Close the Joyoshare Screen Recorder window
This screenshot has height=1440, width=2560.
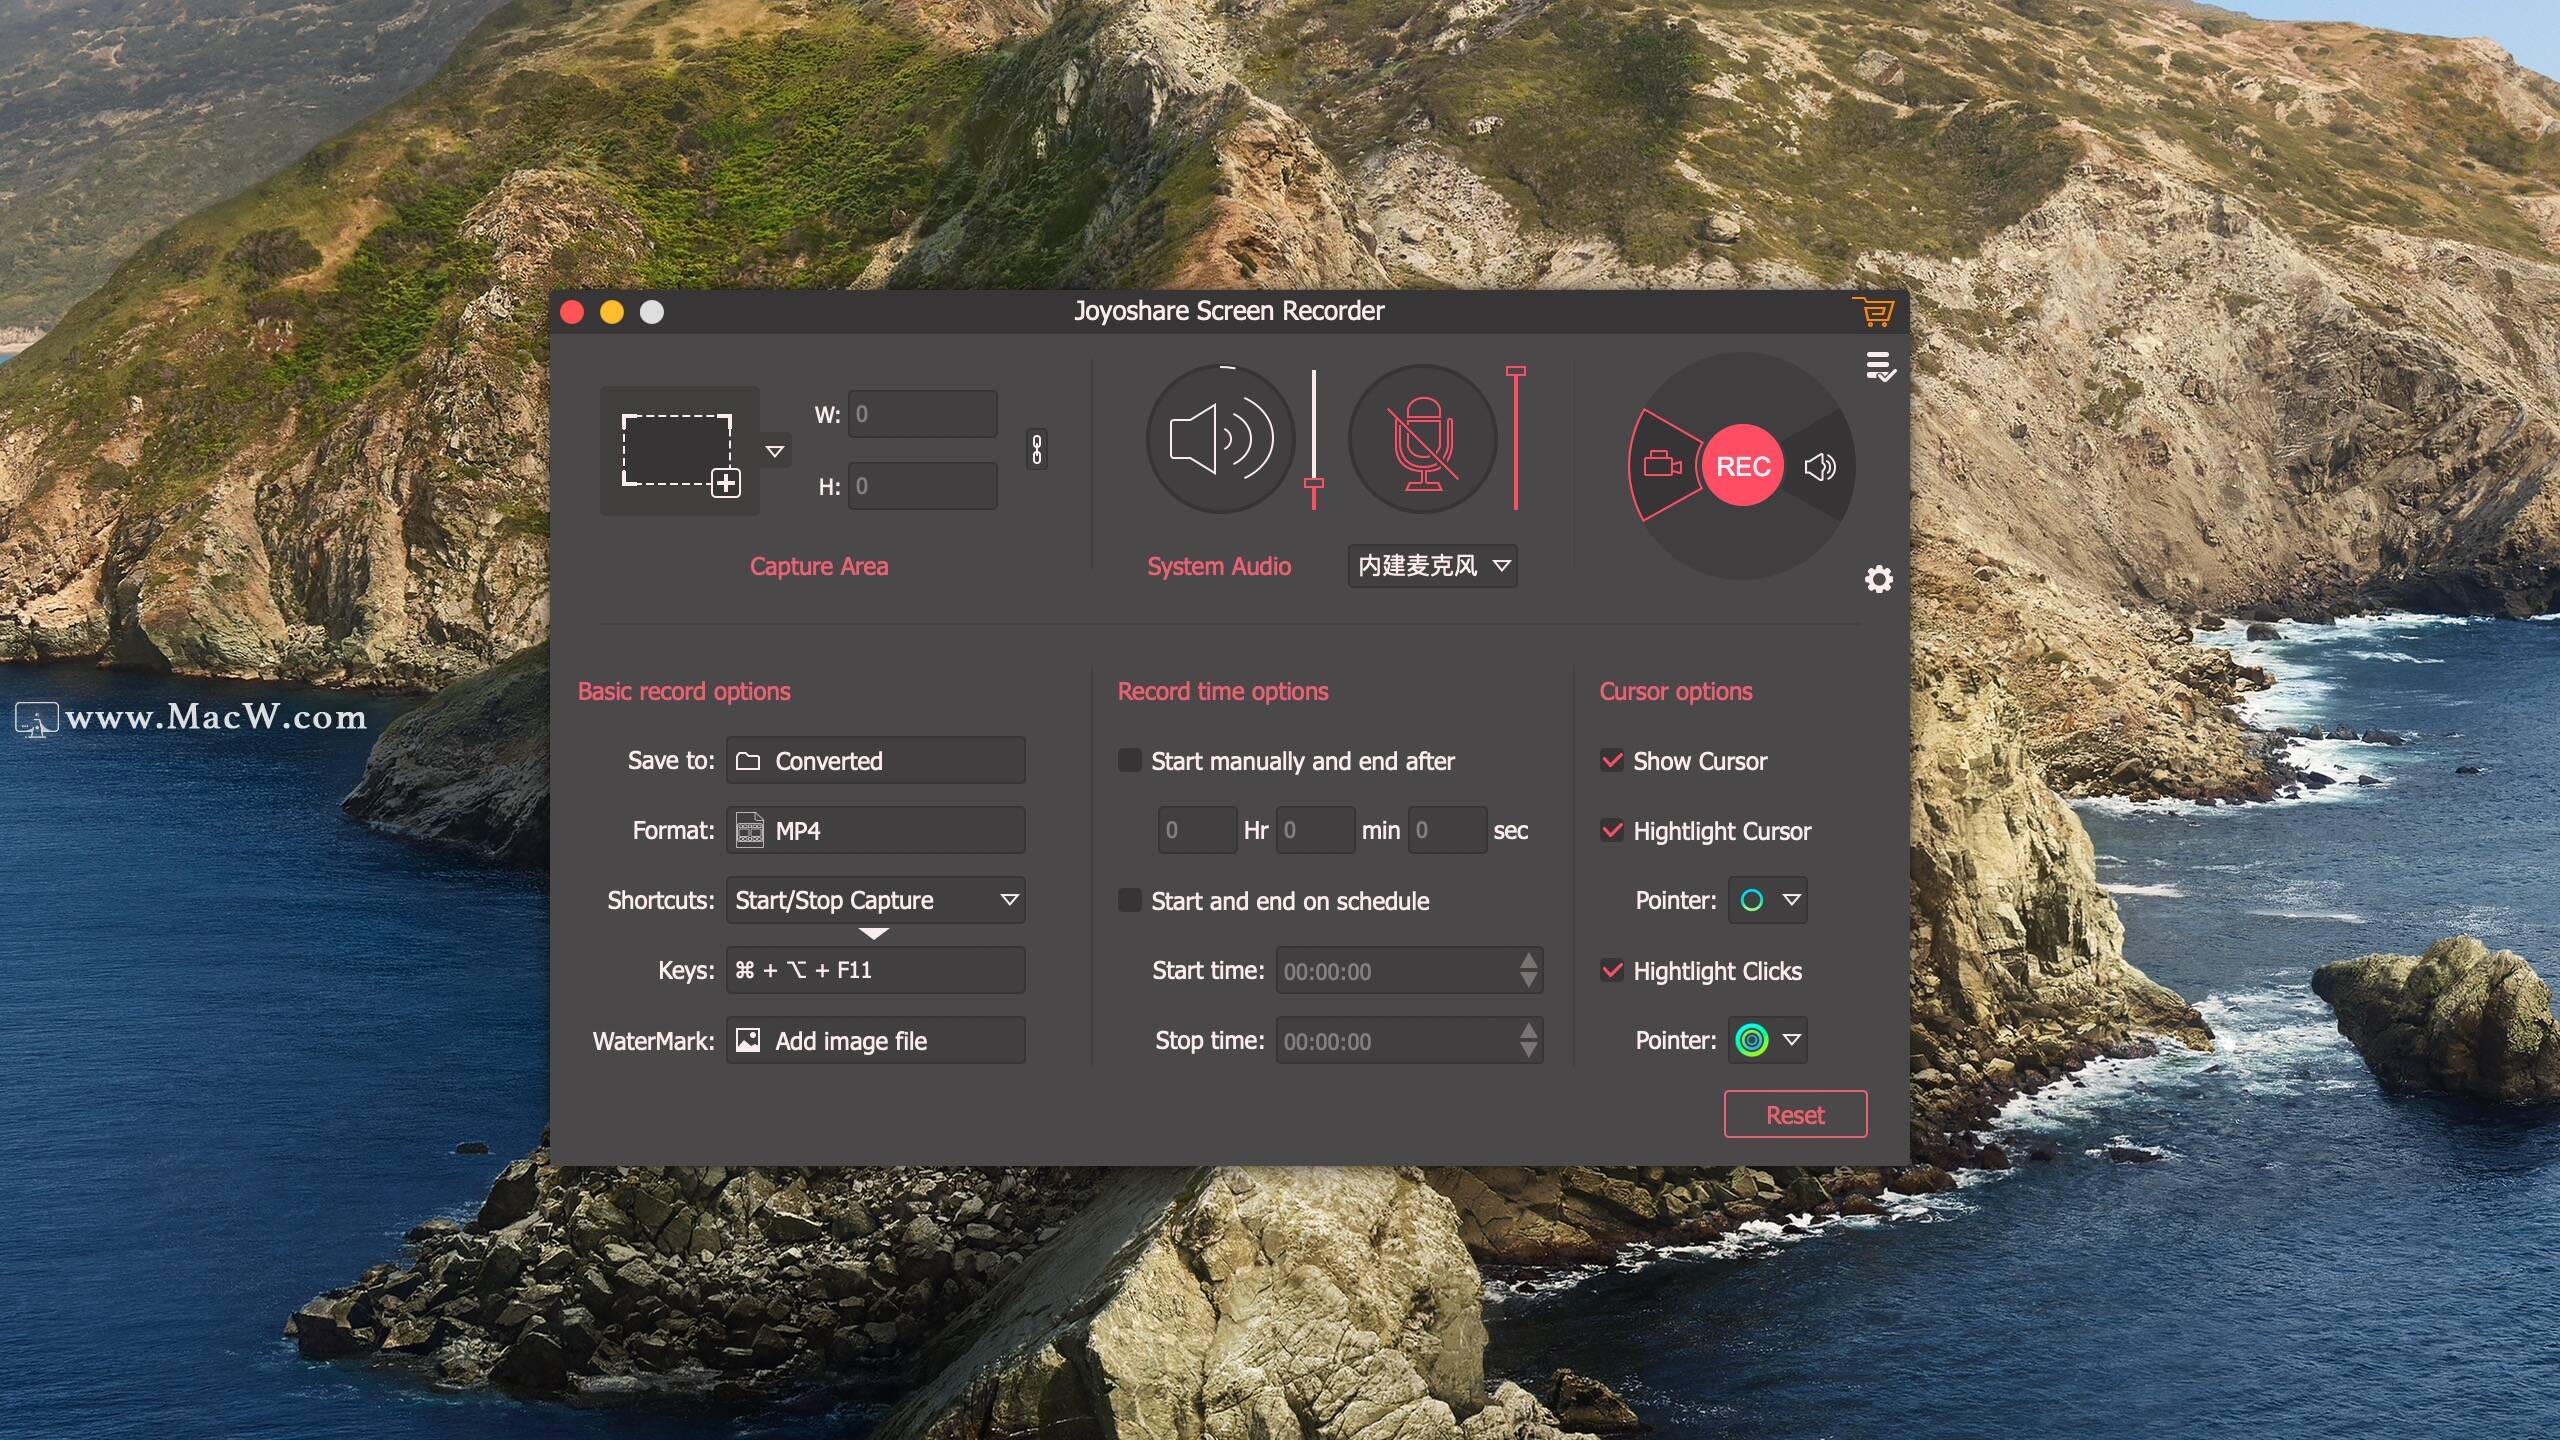click(572, 312)
